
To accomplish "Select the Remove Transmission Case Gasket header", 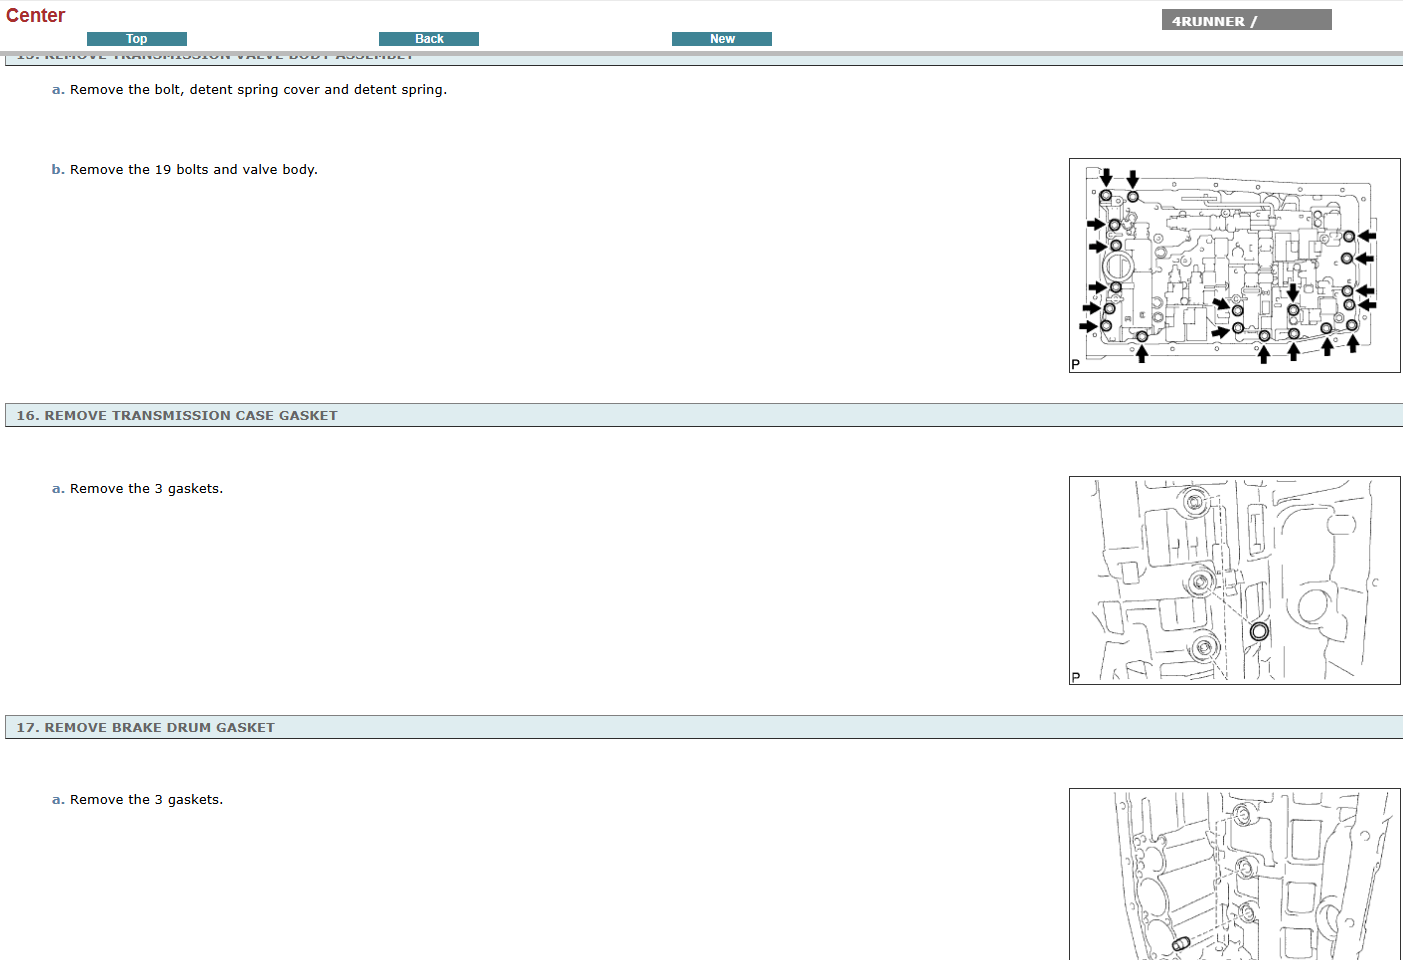I will pos(177,416).
